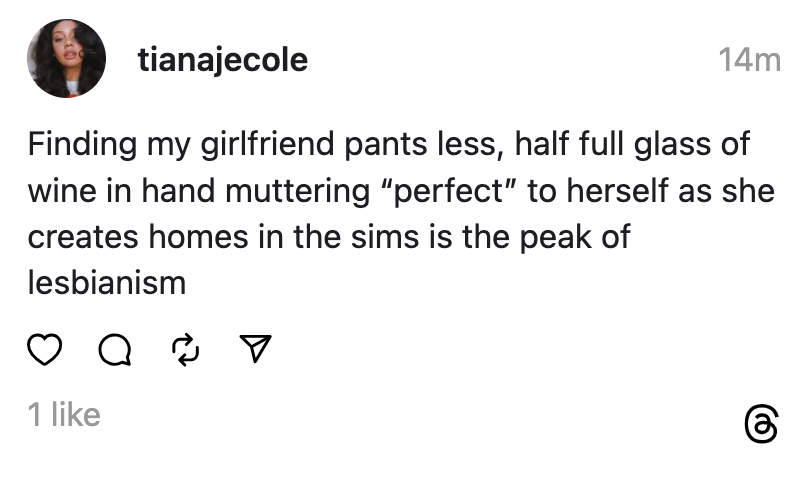Click the word "lesbianism" in the post
Image resolution: width=806 pixels, height=484 pixels.
click(107, 283)
